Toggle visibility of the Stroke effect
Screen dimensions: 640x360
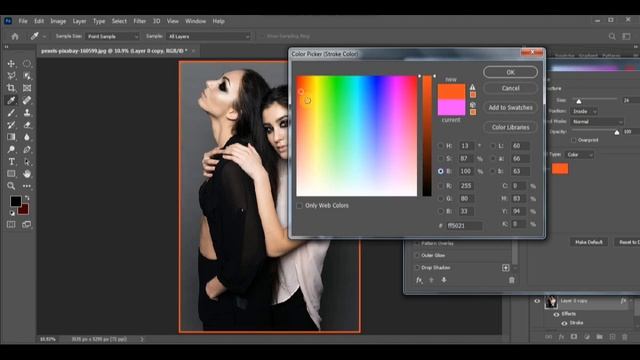click(x=564, y=323)
